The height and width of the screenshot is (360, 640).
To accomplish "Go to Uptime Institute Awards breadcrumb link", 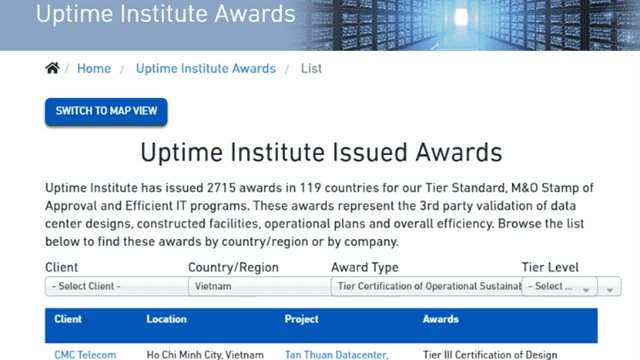I will 206,69.
